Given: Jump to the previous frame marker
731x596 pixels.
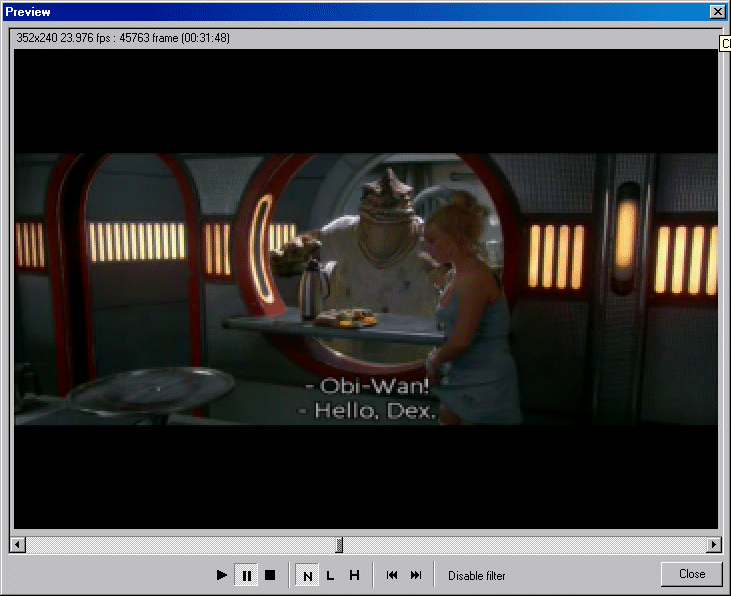Looking at the screenshot, I should tap(392, 575).
